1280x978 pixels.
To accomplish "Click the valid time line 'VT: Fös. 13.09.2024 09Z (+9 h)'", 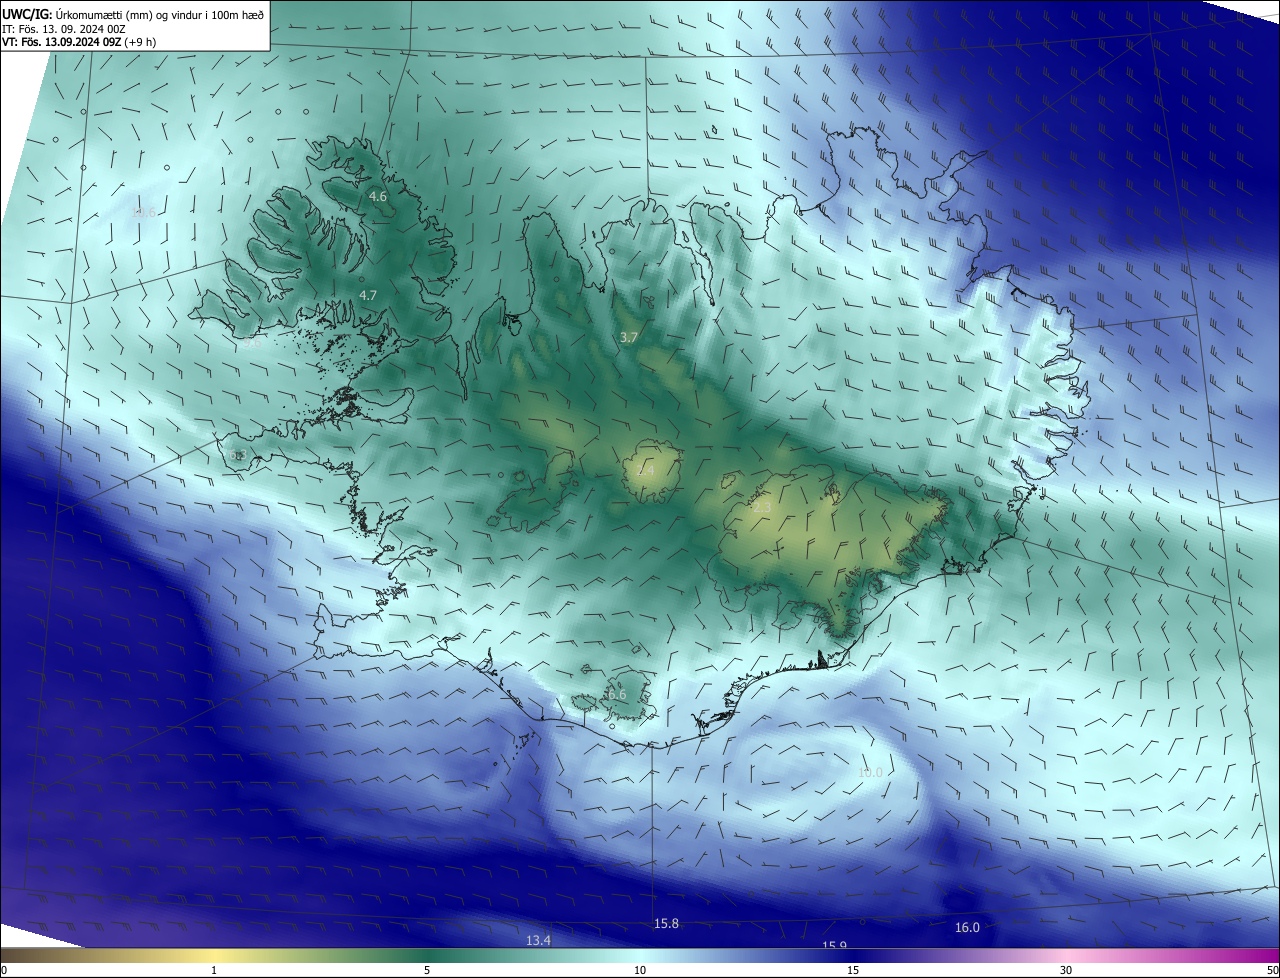I will click(x=79, y=42).
